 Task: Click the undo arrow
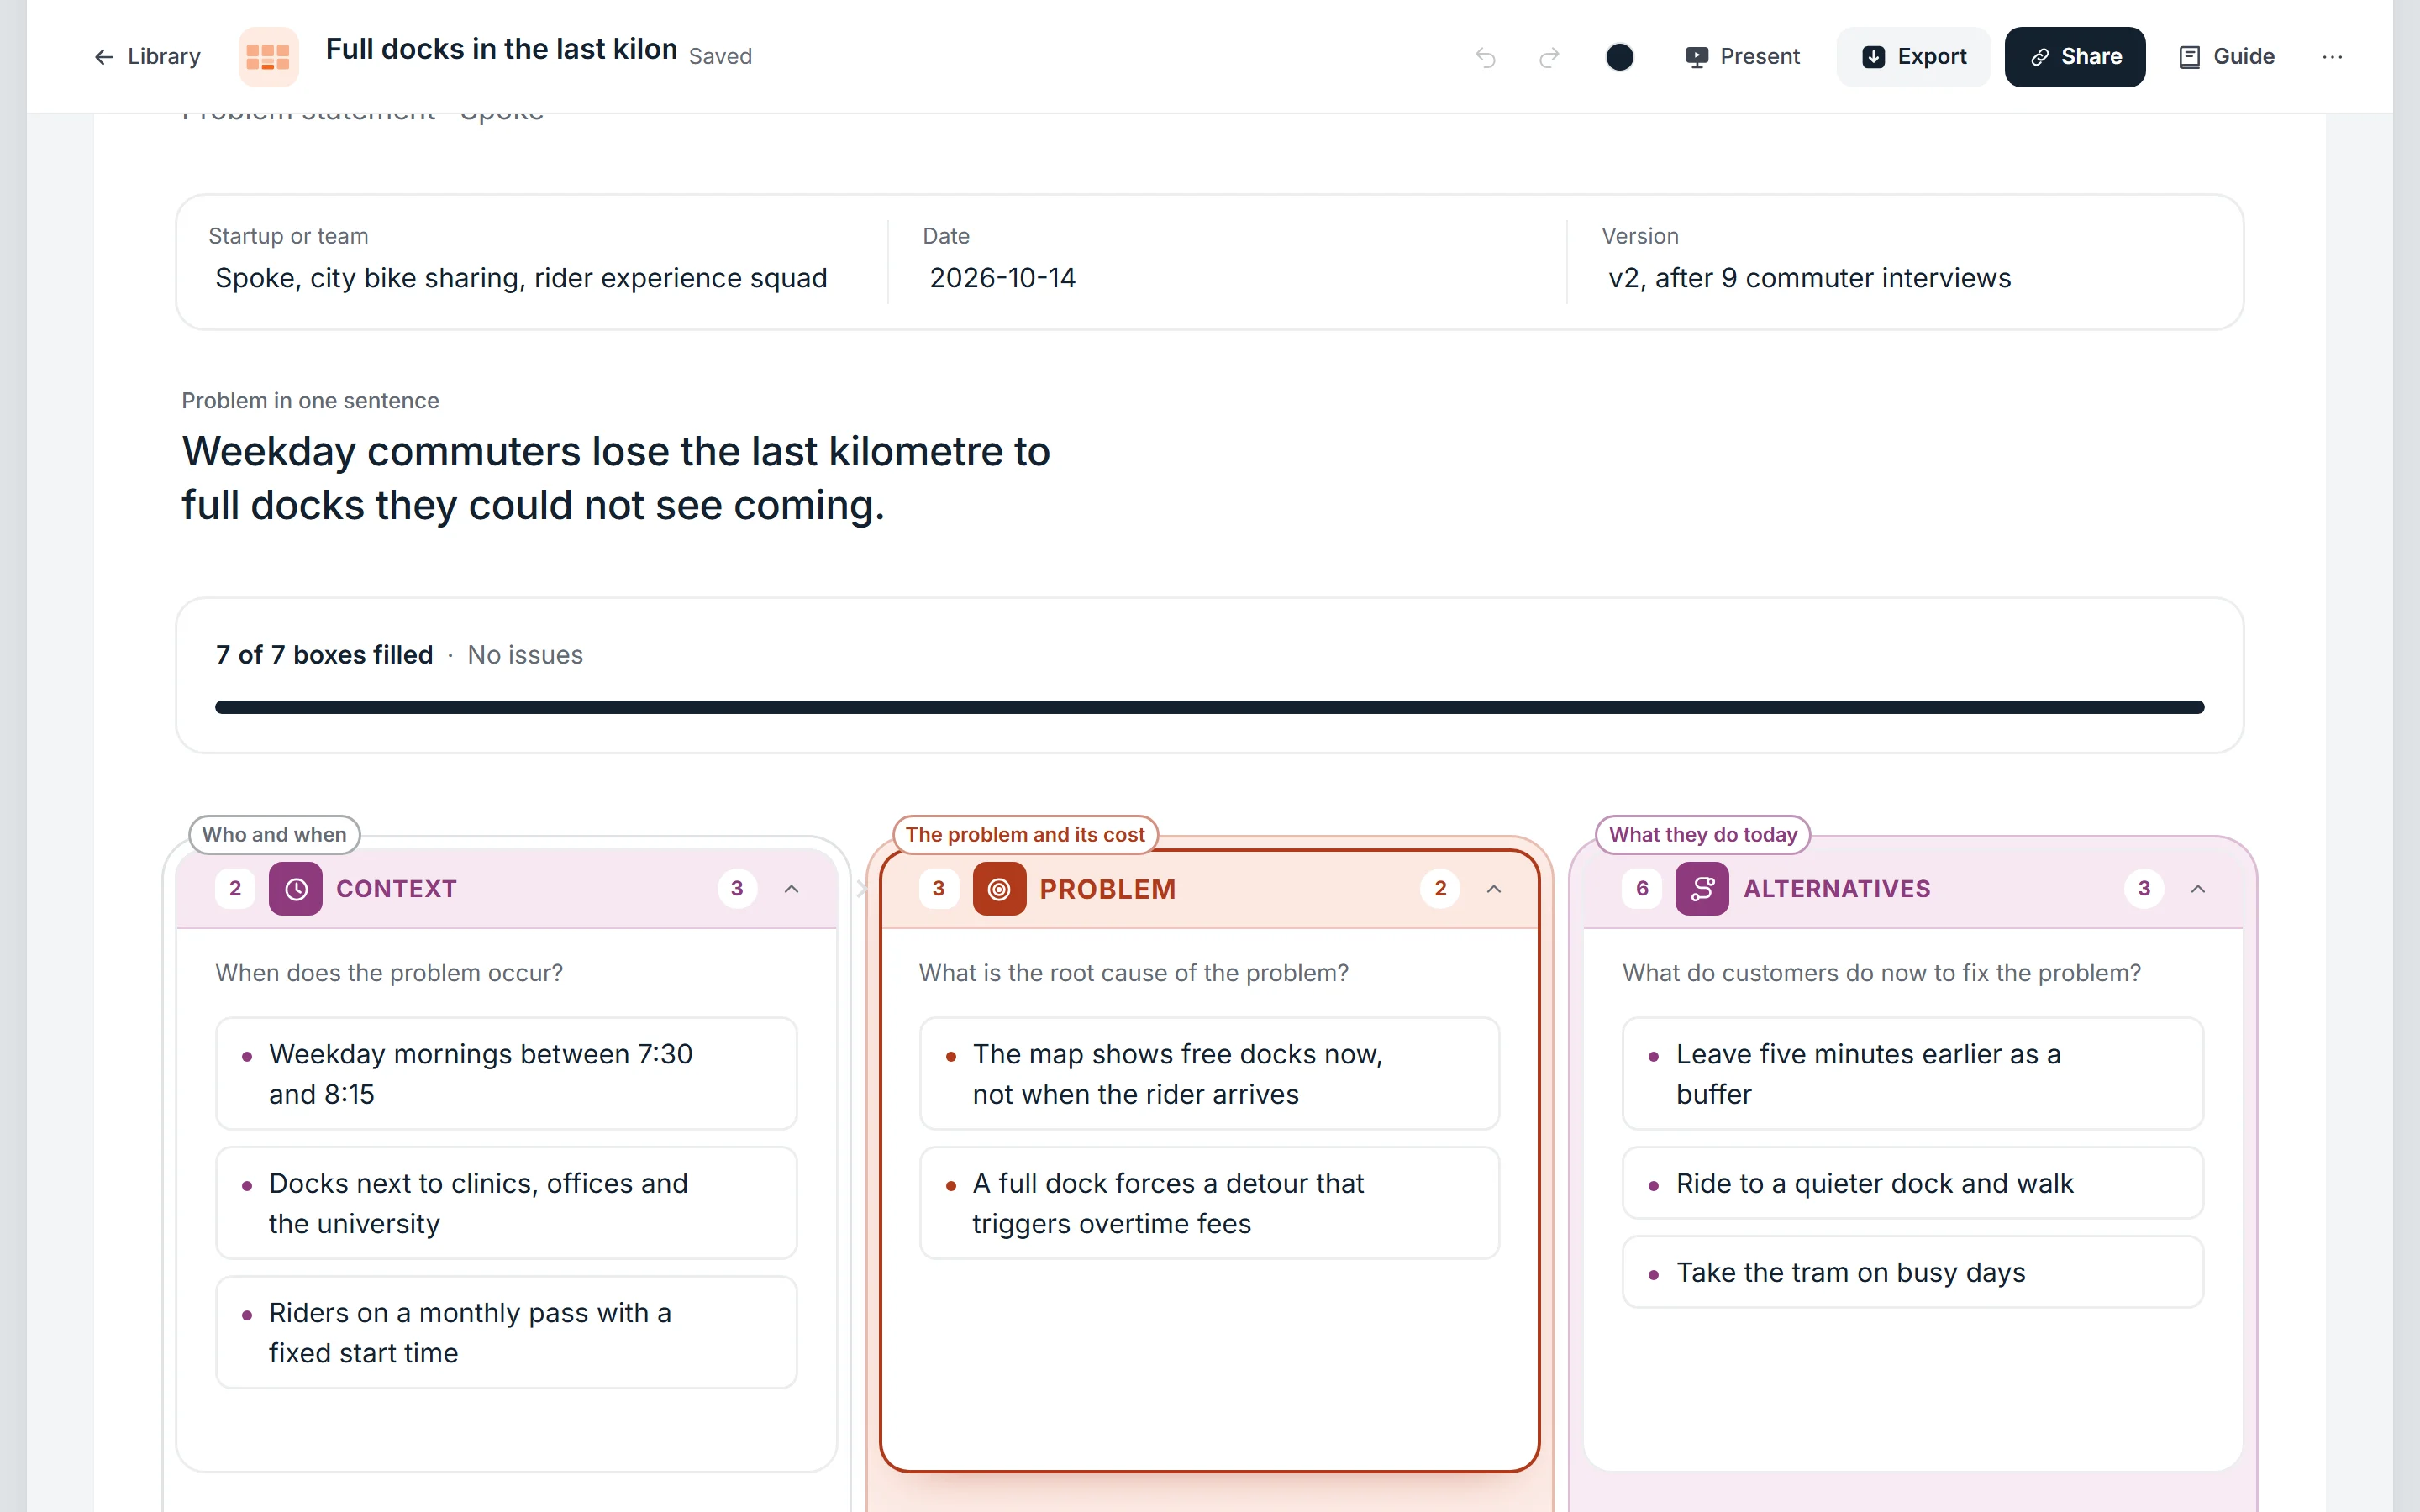[1485, 57]
